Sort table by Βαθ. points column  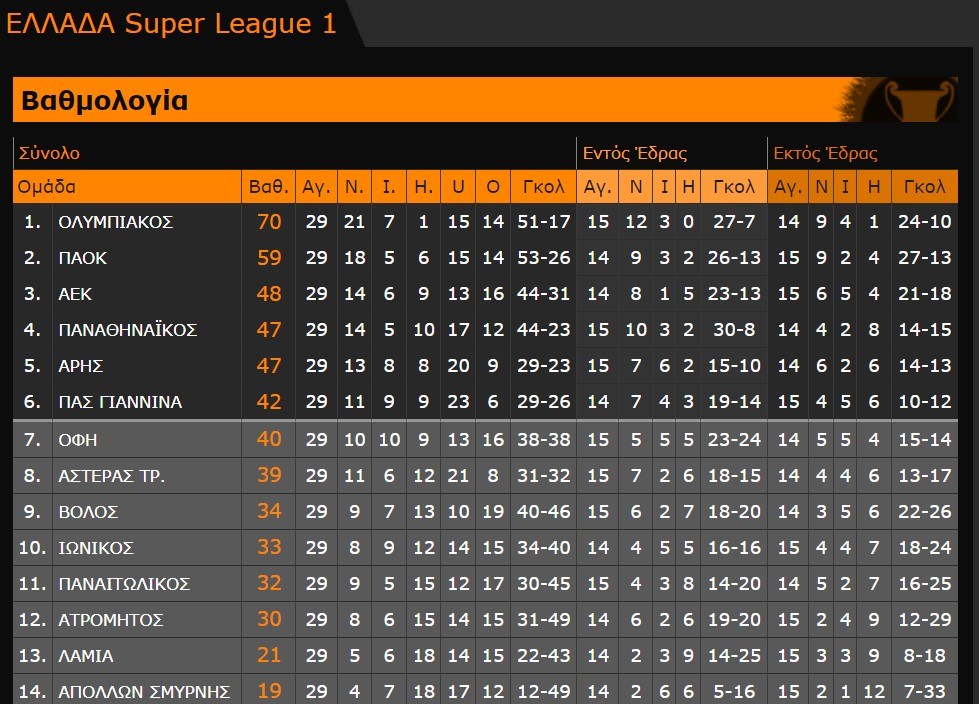(x=268, y=187)
